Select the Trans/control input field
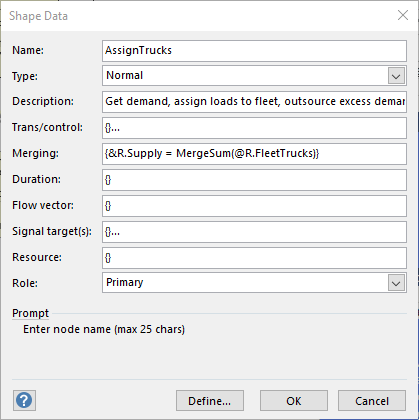419x420 pixels. point(254,128)
